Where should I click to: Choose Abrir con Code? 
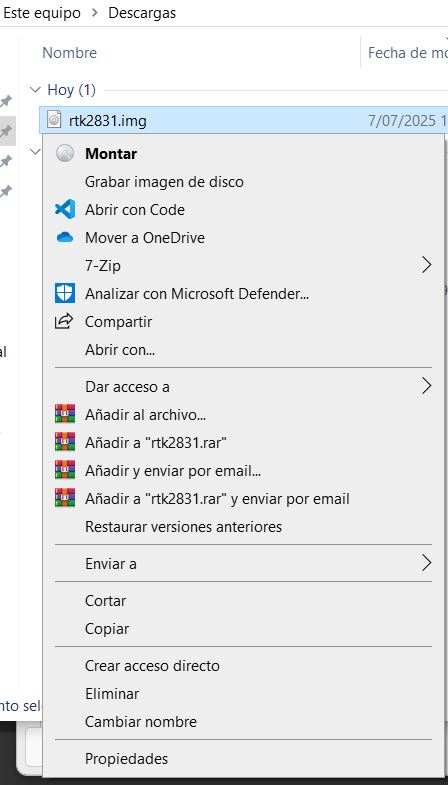coord(243,210)
